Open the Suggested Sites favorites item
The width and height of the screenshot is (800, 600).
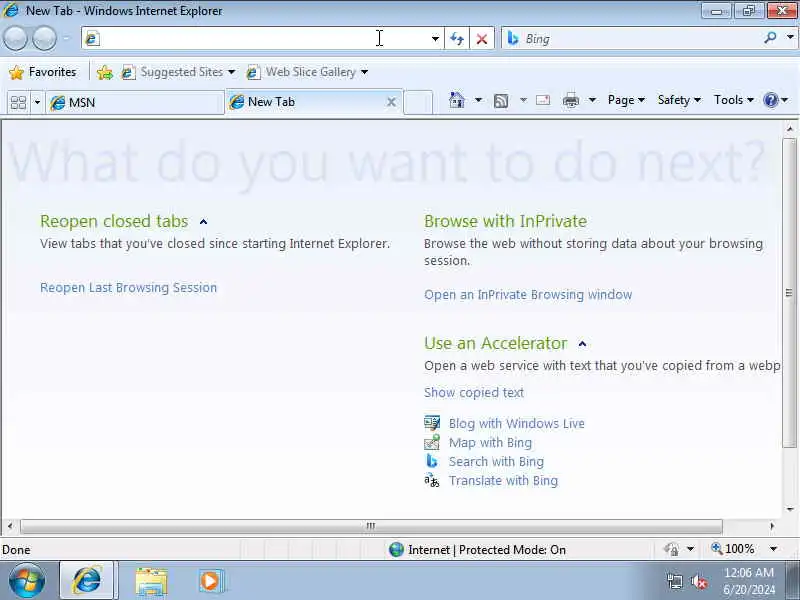click(x=179, y=72)
